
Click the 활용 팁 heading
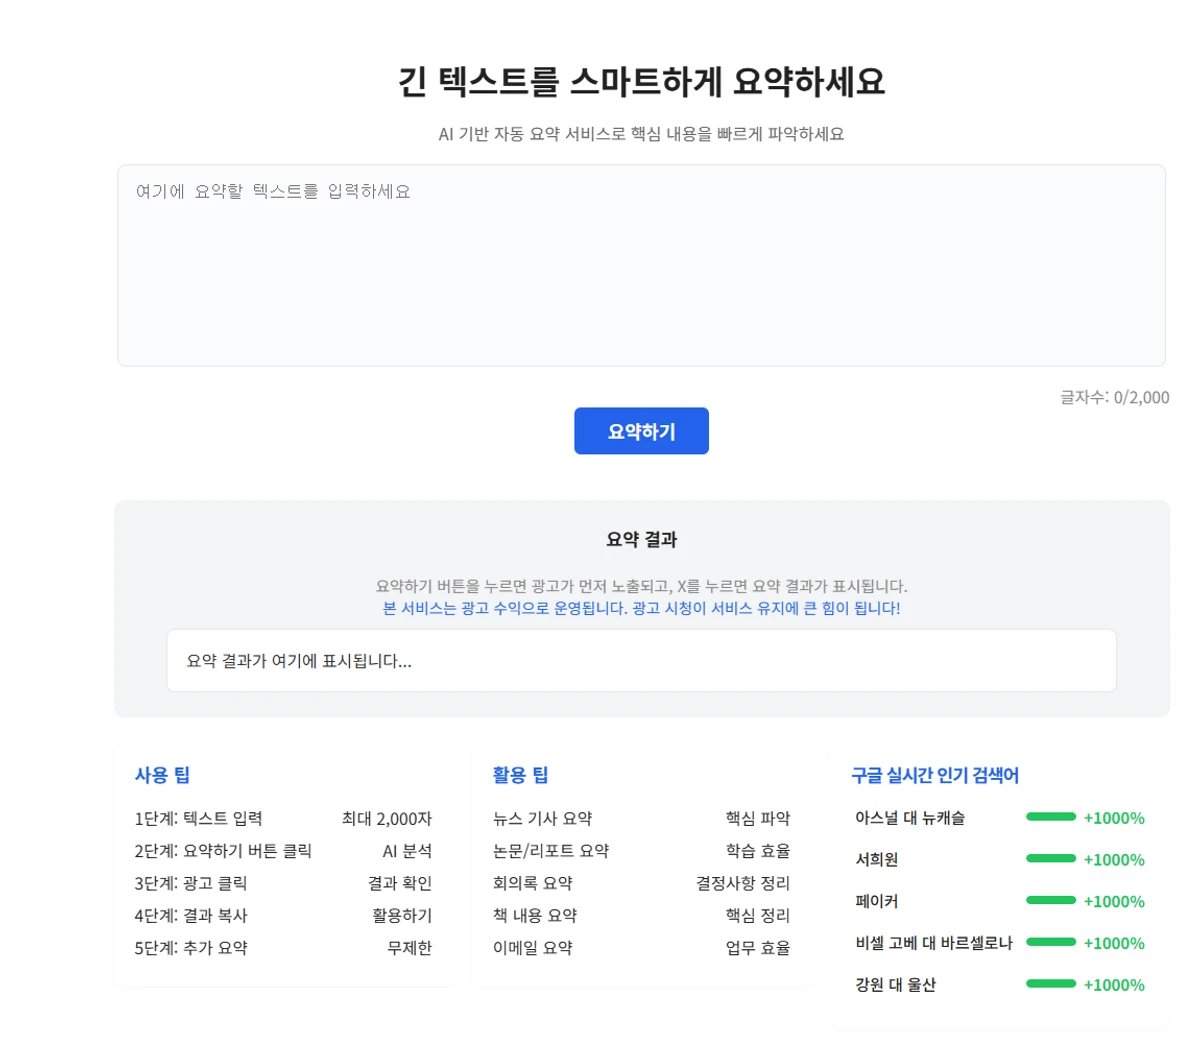coord(520,775)
